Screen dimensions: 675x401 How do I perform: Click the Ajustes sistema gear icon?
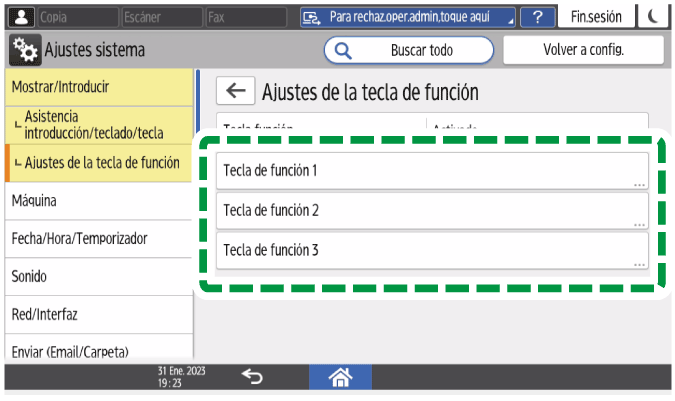point(24,50)
